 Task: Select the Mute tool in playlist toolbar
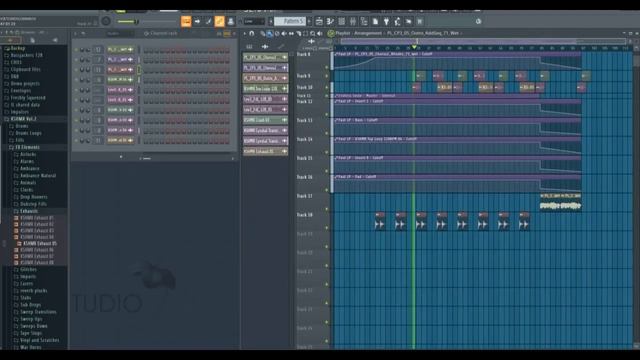(284, 33)
